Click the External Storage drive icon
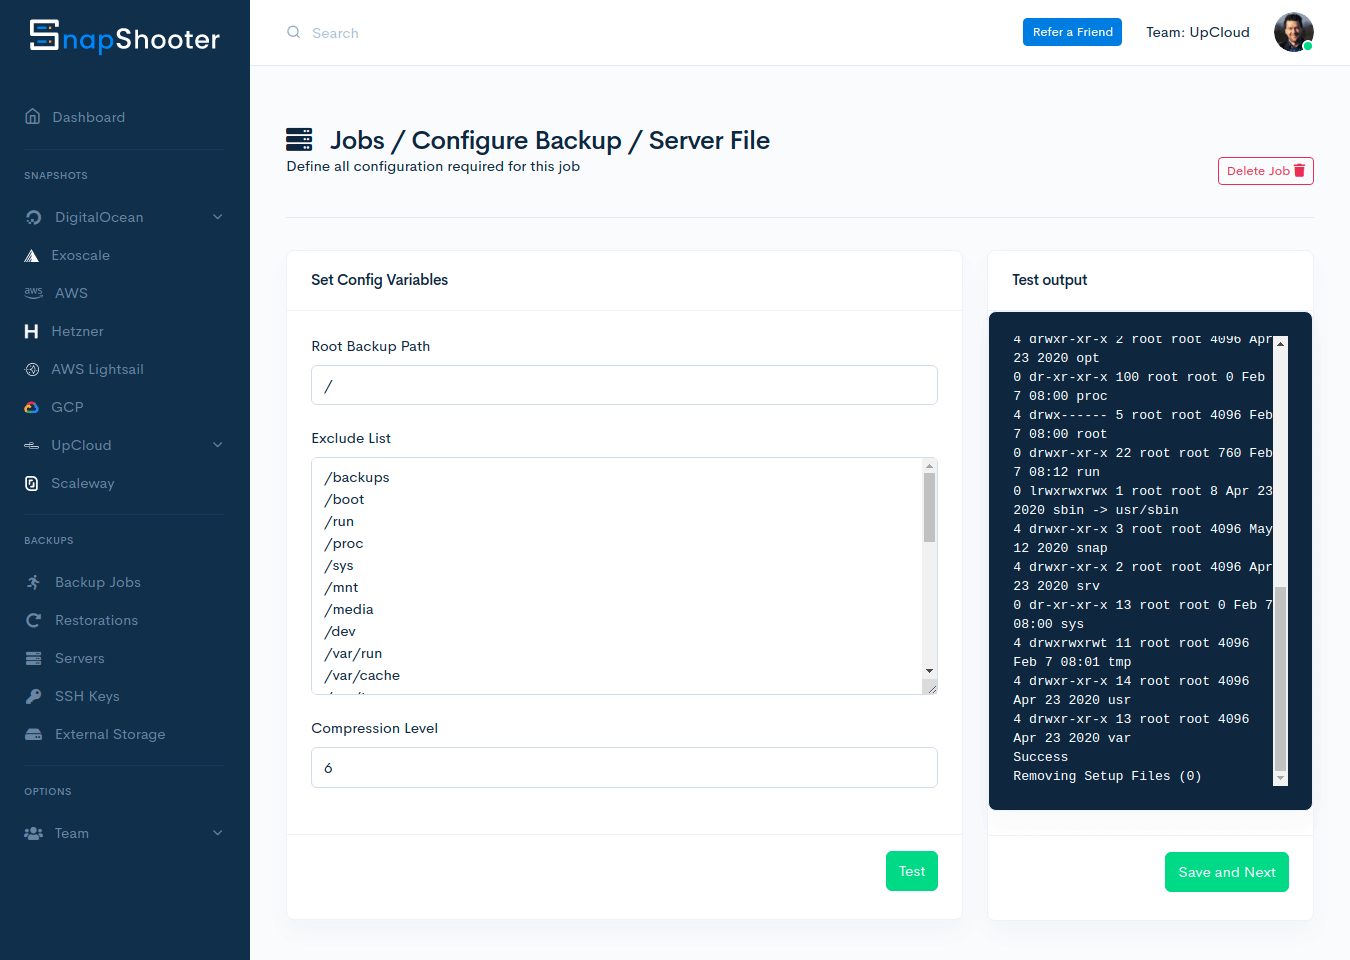The height and width of the screenshot is (960, 1350). click(34, 734)
